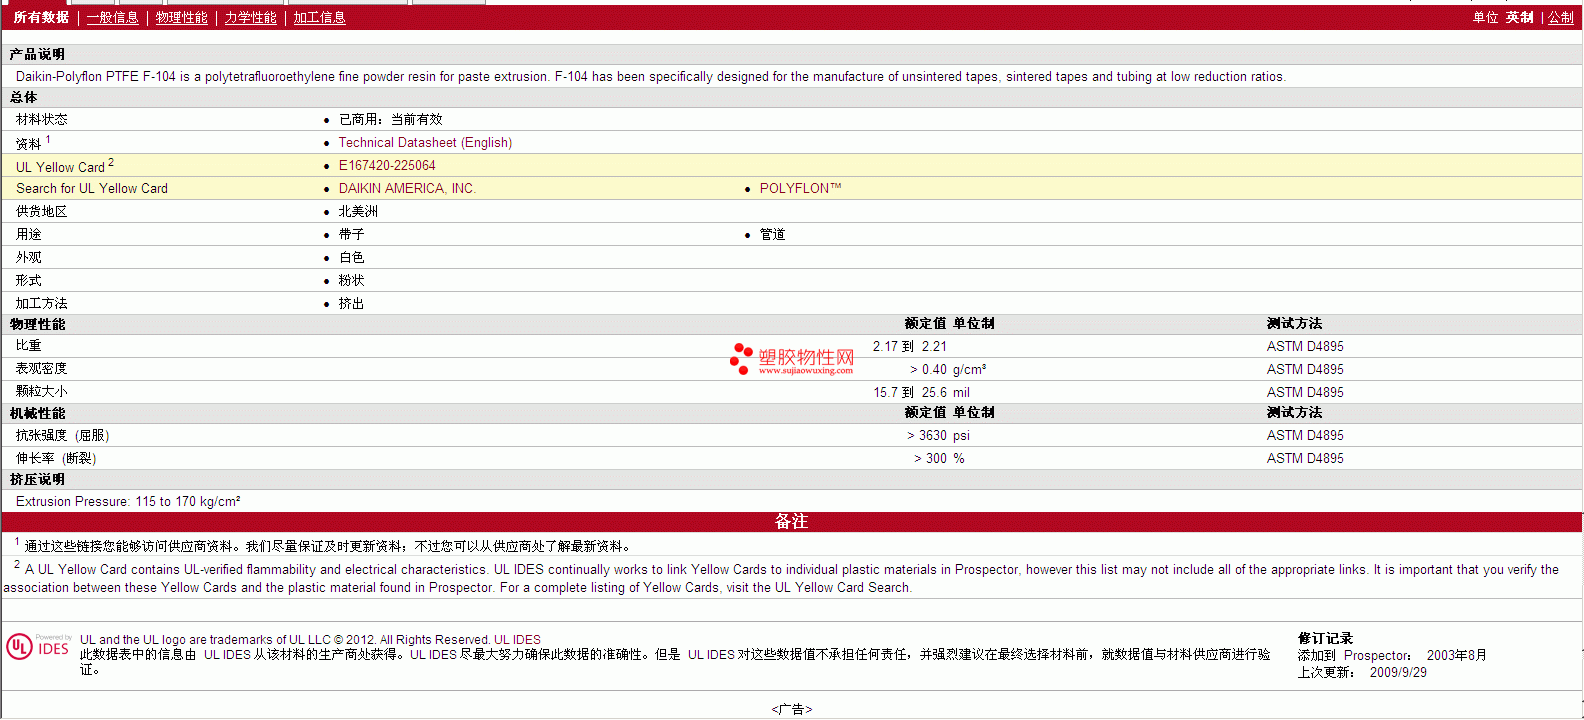
Task: Select the 15.7 到 25.6 mil value
Action: (x=922, y=393)
